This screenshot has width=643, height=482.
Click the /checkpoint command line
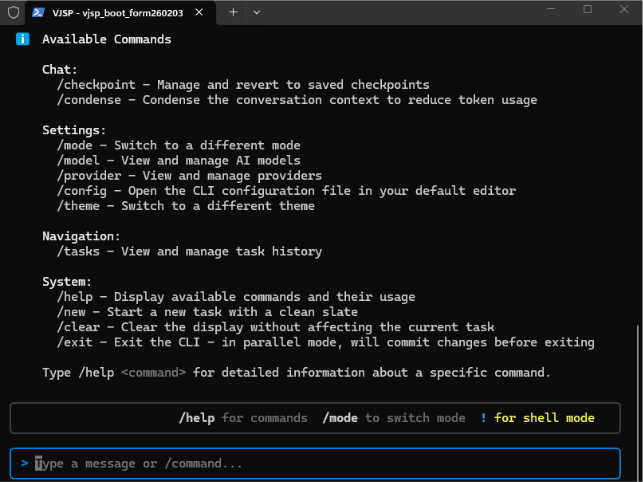(243, 85)
